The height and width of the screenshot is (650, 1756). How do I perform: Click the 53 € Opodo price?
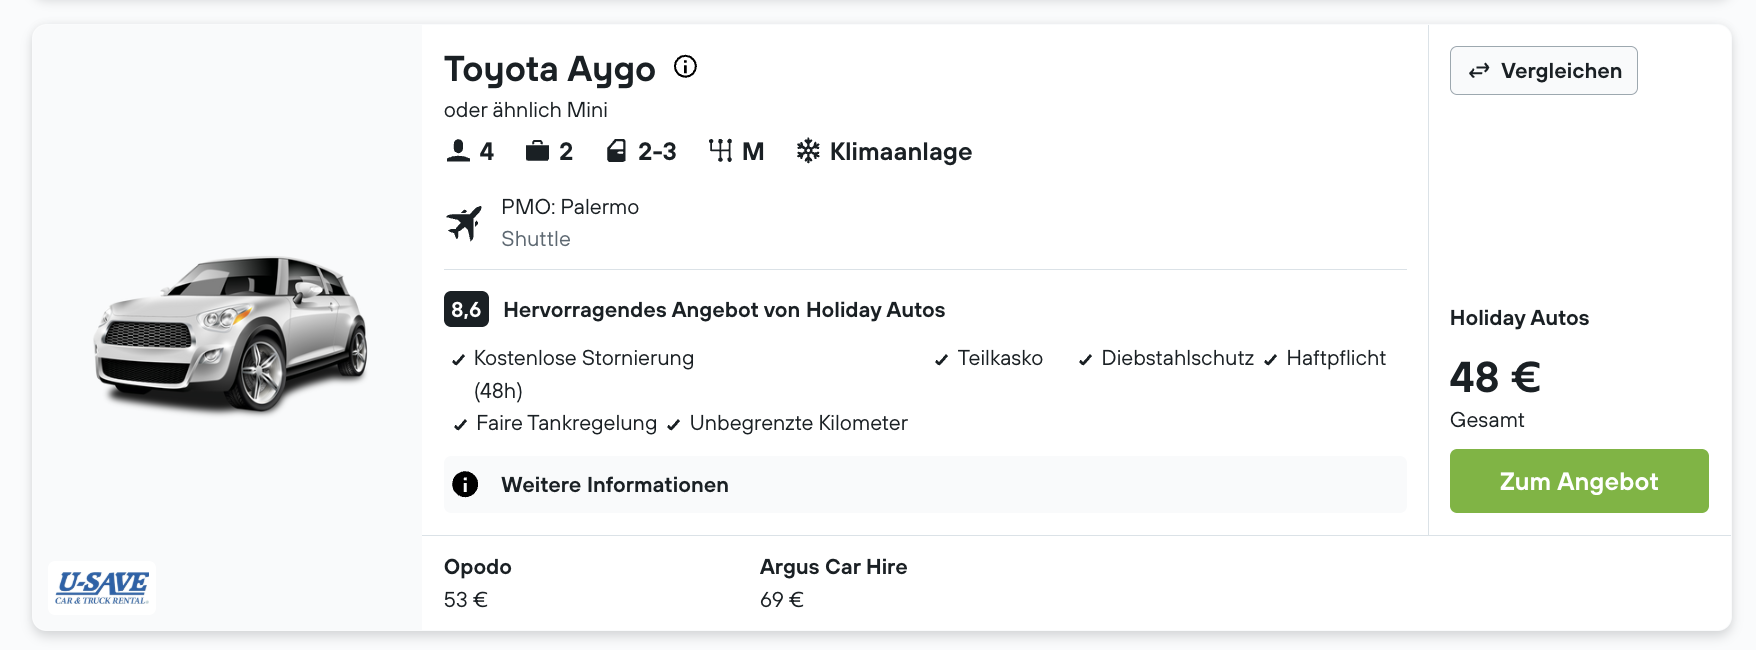click(x=466, y=600)
